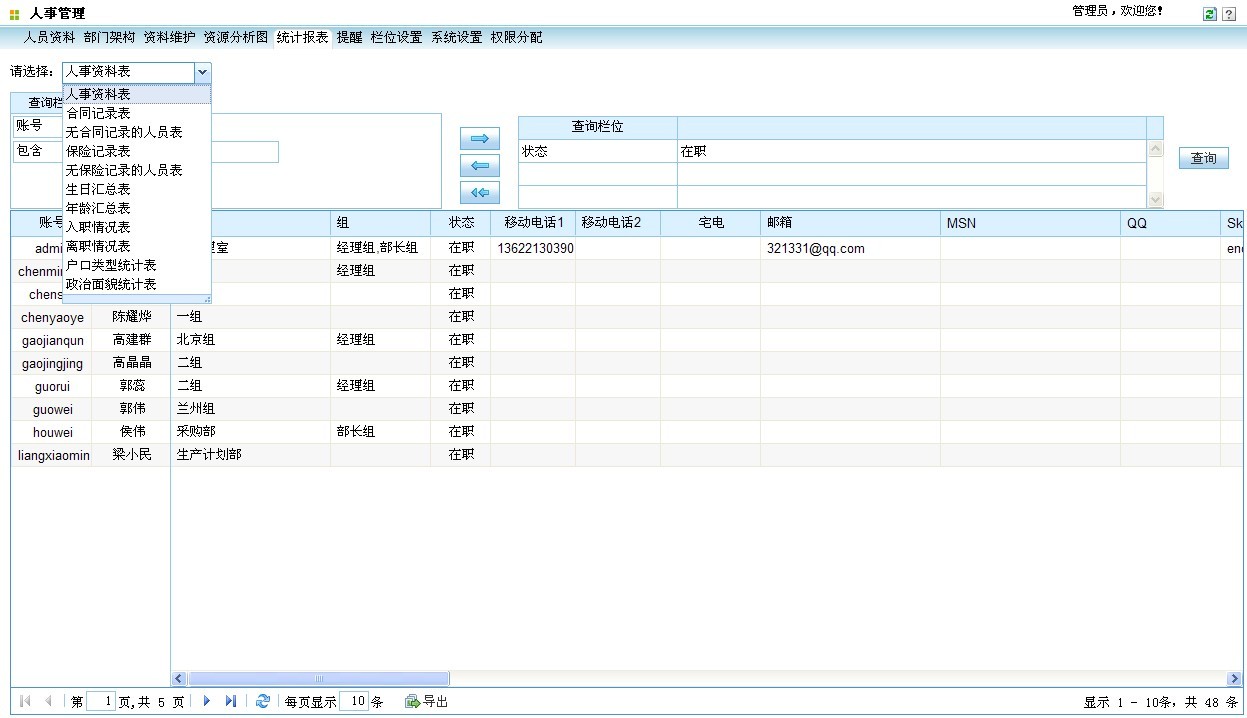Refresh the grid using pager reload icon
This screenshot has width=1247, height=718.
tap(262, 702)
